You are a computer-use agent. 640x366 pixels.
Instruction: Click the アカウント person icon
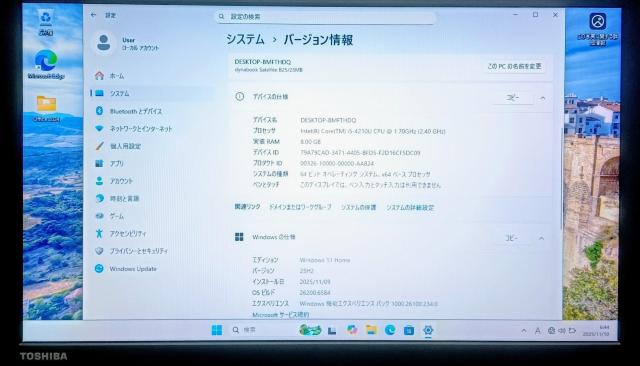coord(99,181)
